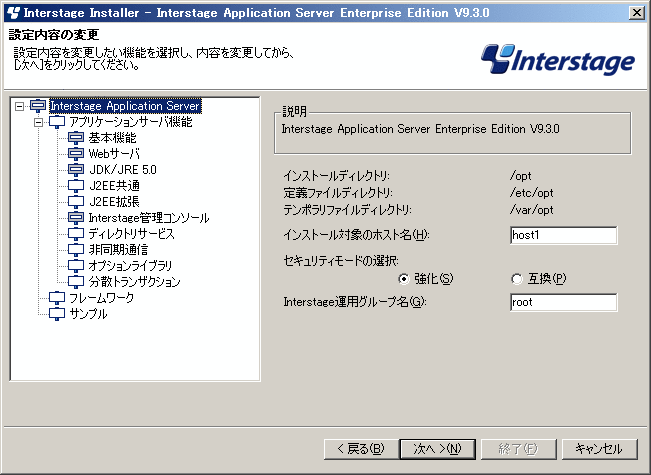Select the ディレクトリサービス tree label

point(131,234)
